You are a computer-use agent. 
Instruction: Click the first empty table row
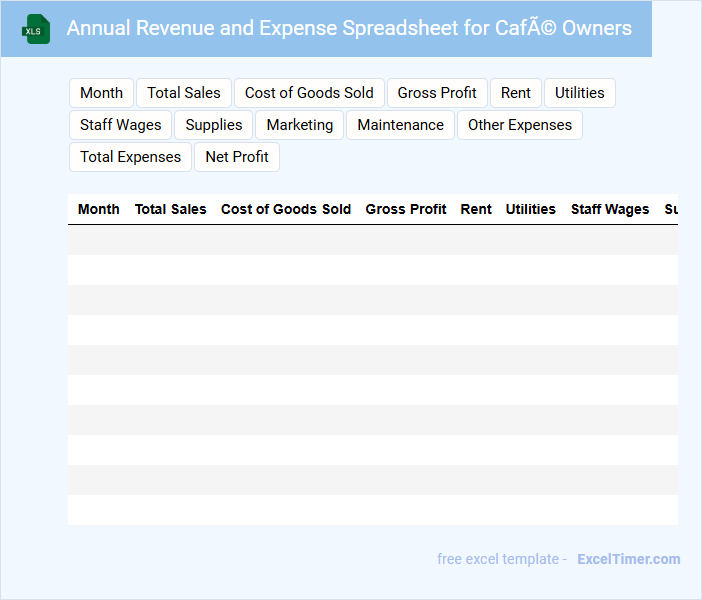click(x=372, y=240)
